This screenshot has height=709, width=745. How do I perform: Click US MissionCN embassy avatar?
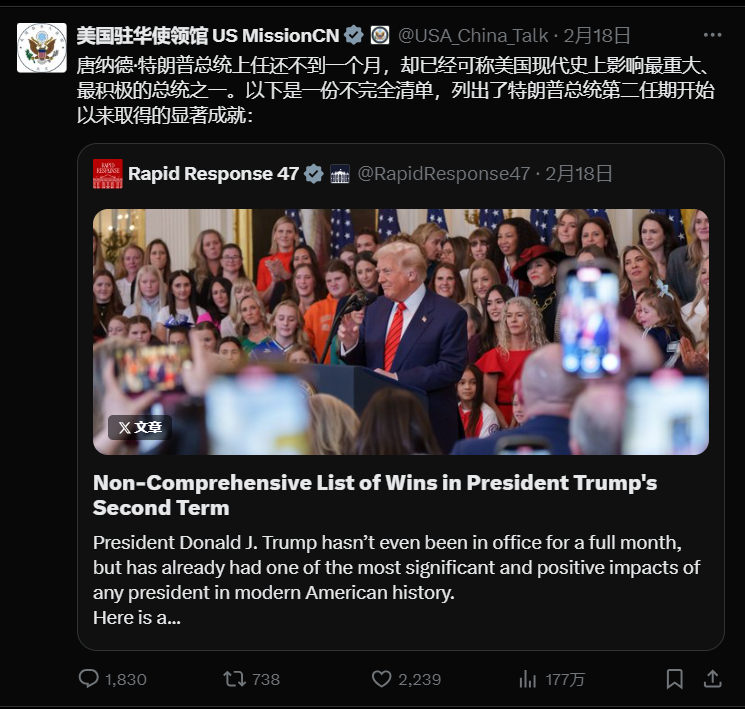[x=42, y=48]
